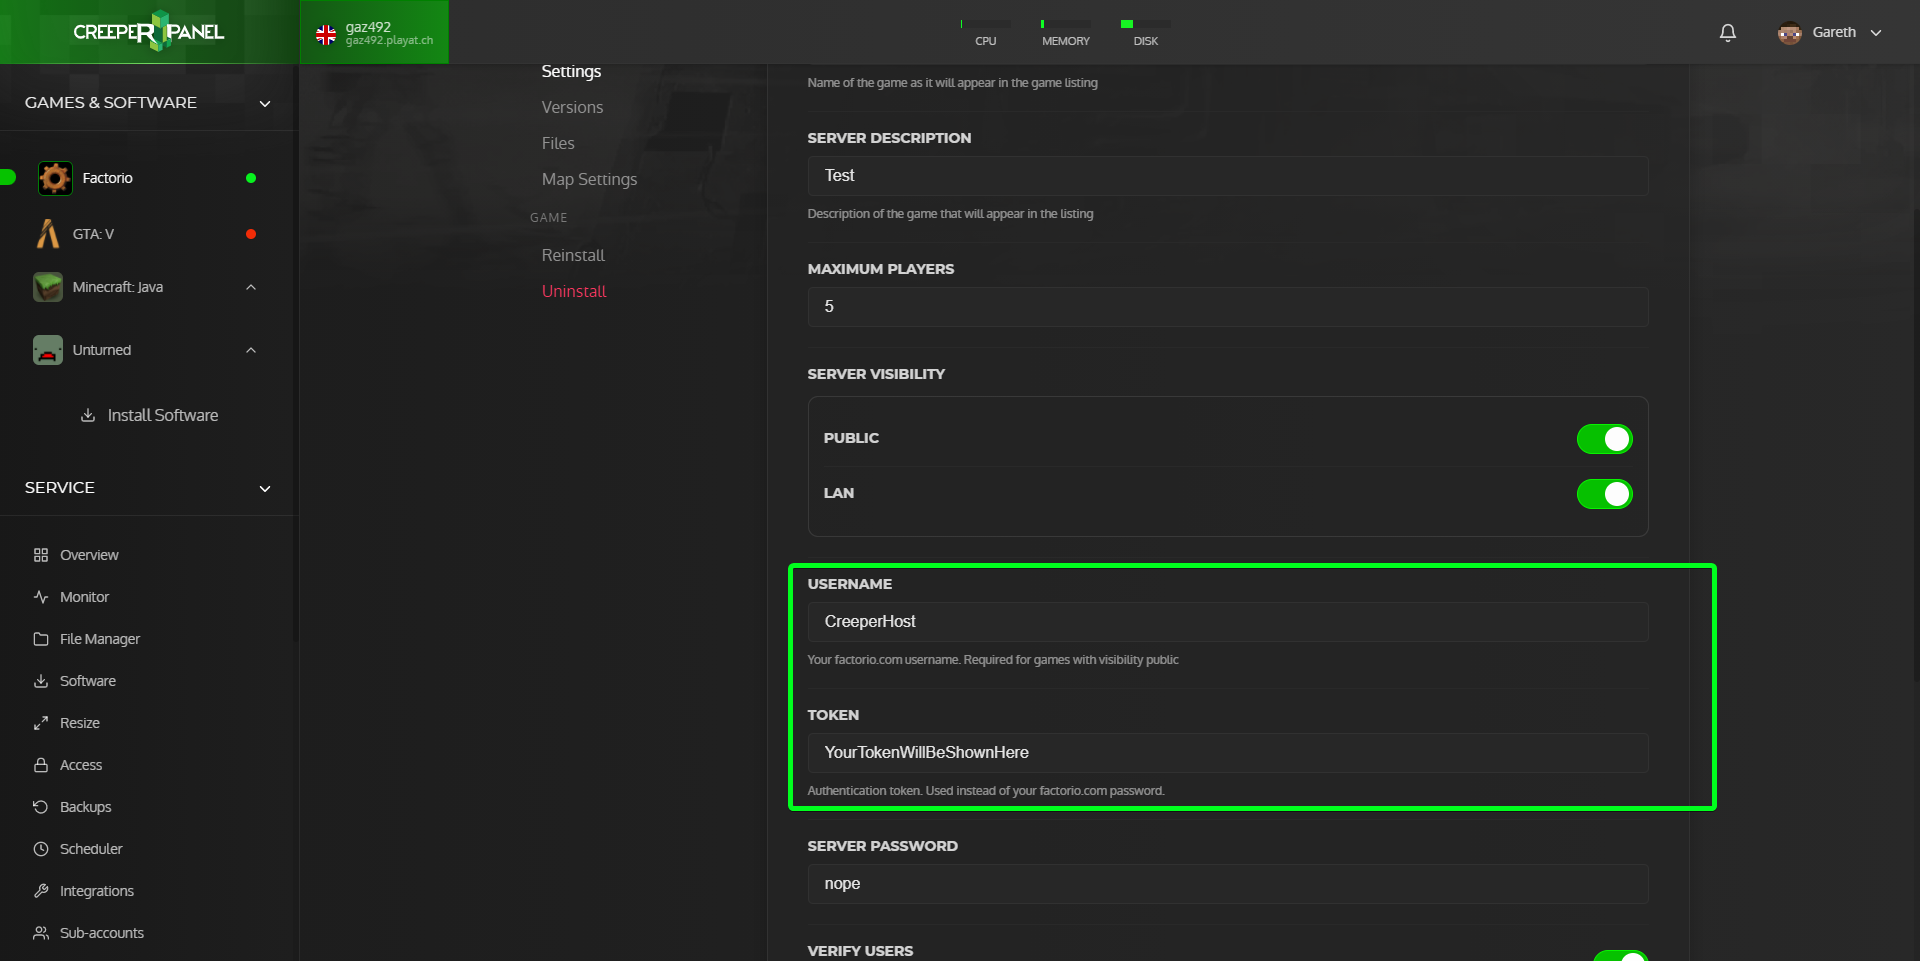Click Gareth's avatar picture
Image resolution: width=1920 pixels, height=961 pixels.
click(1789, 33)
